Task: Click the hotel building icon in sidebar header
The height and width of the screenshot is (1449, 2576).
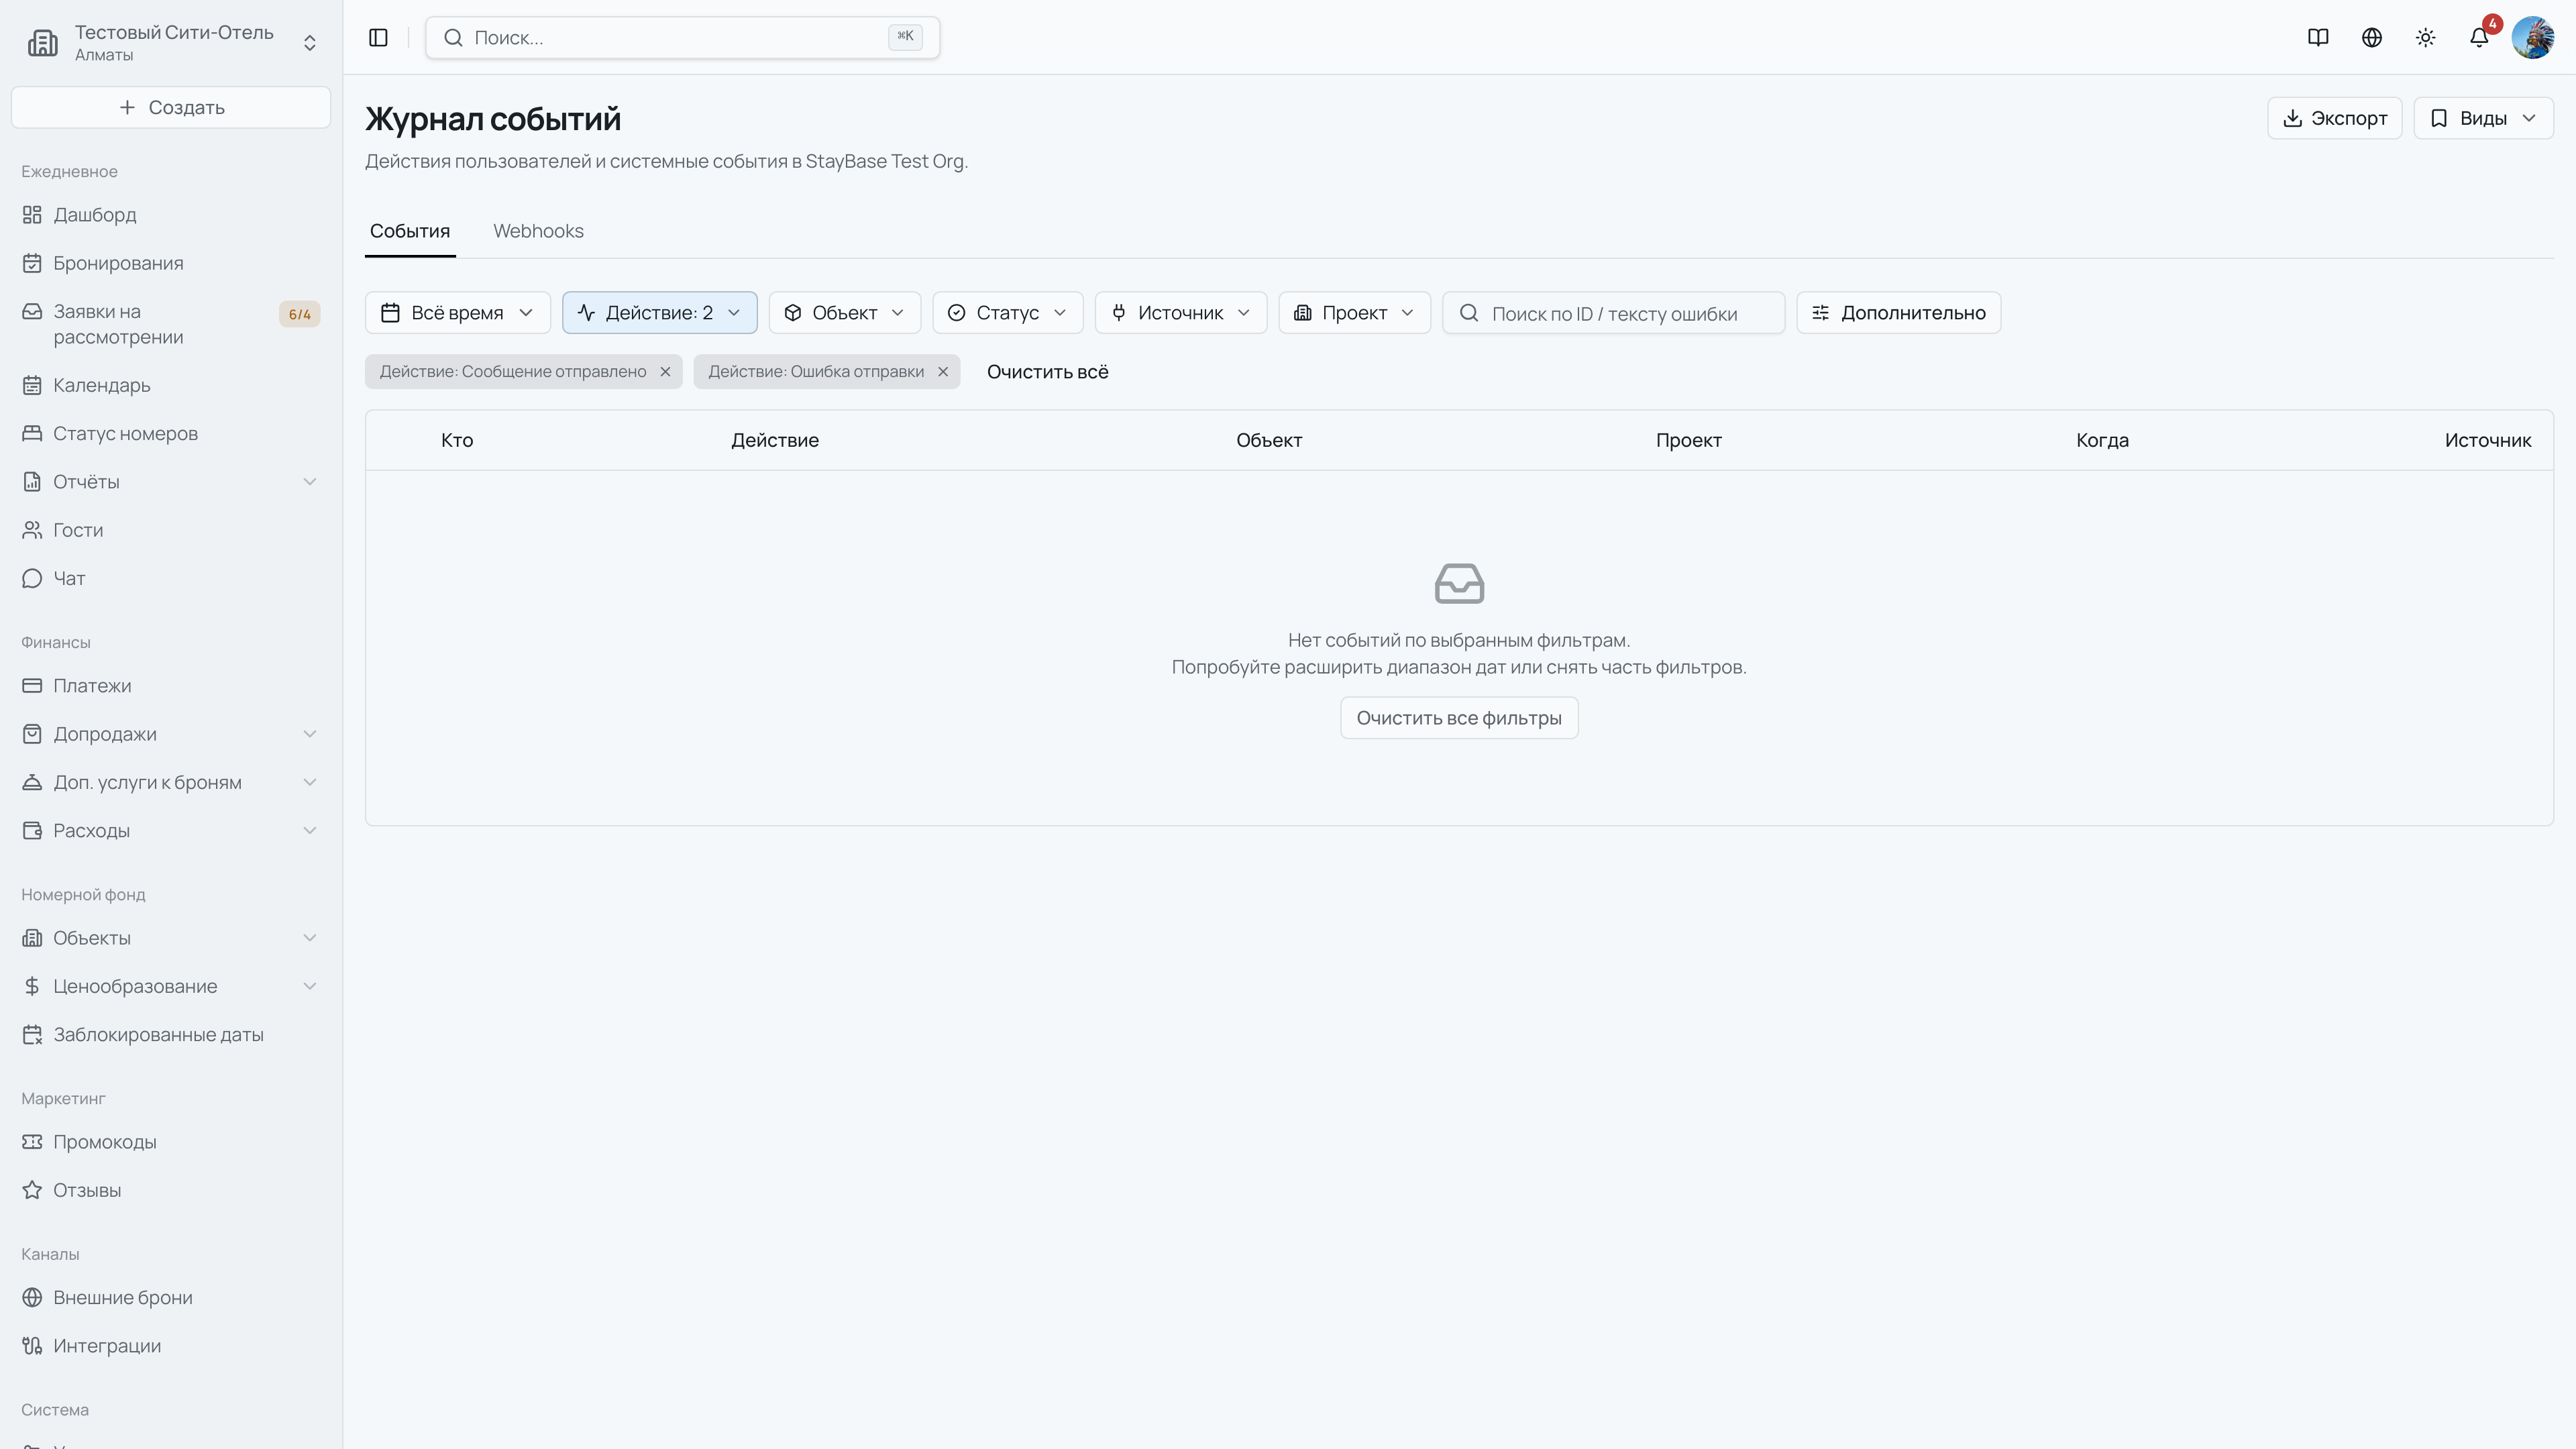Action: pyautogui.click(x=43, y=43)
